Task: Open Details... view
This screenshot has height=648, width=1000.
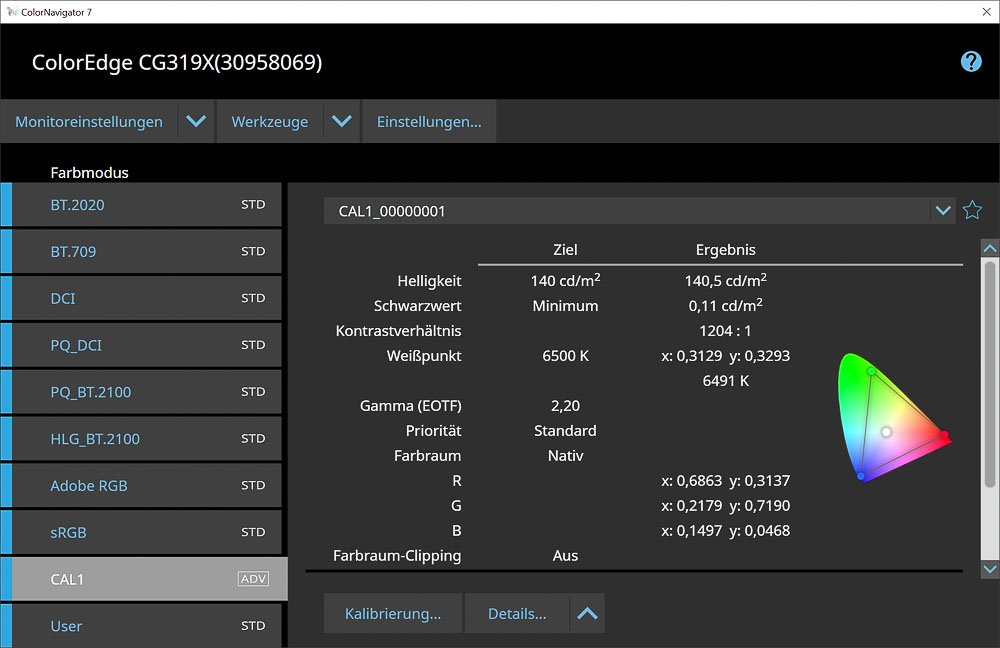Action: point(517,614)
